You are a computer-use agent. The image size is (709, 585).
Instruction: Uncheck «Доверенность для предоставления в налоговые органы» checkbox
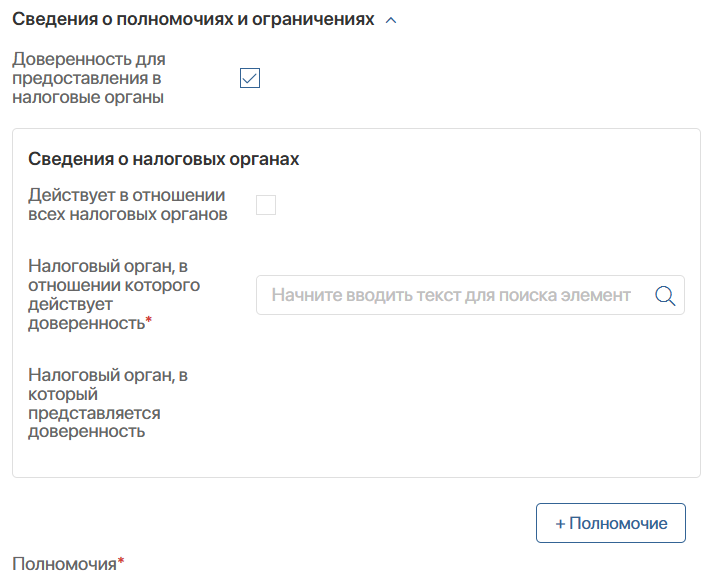tap(250, 78)
